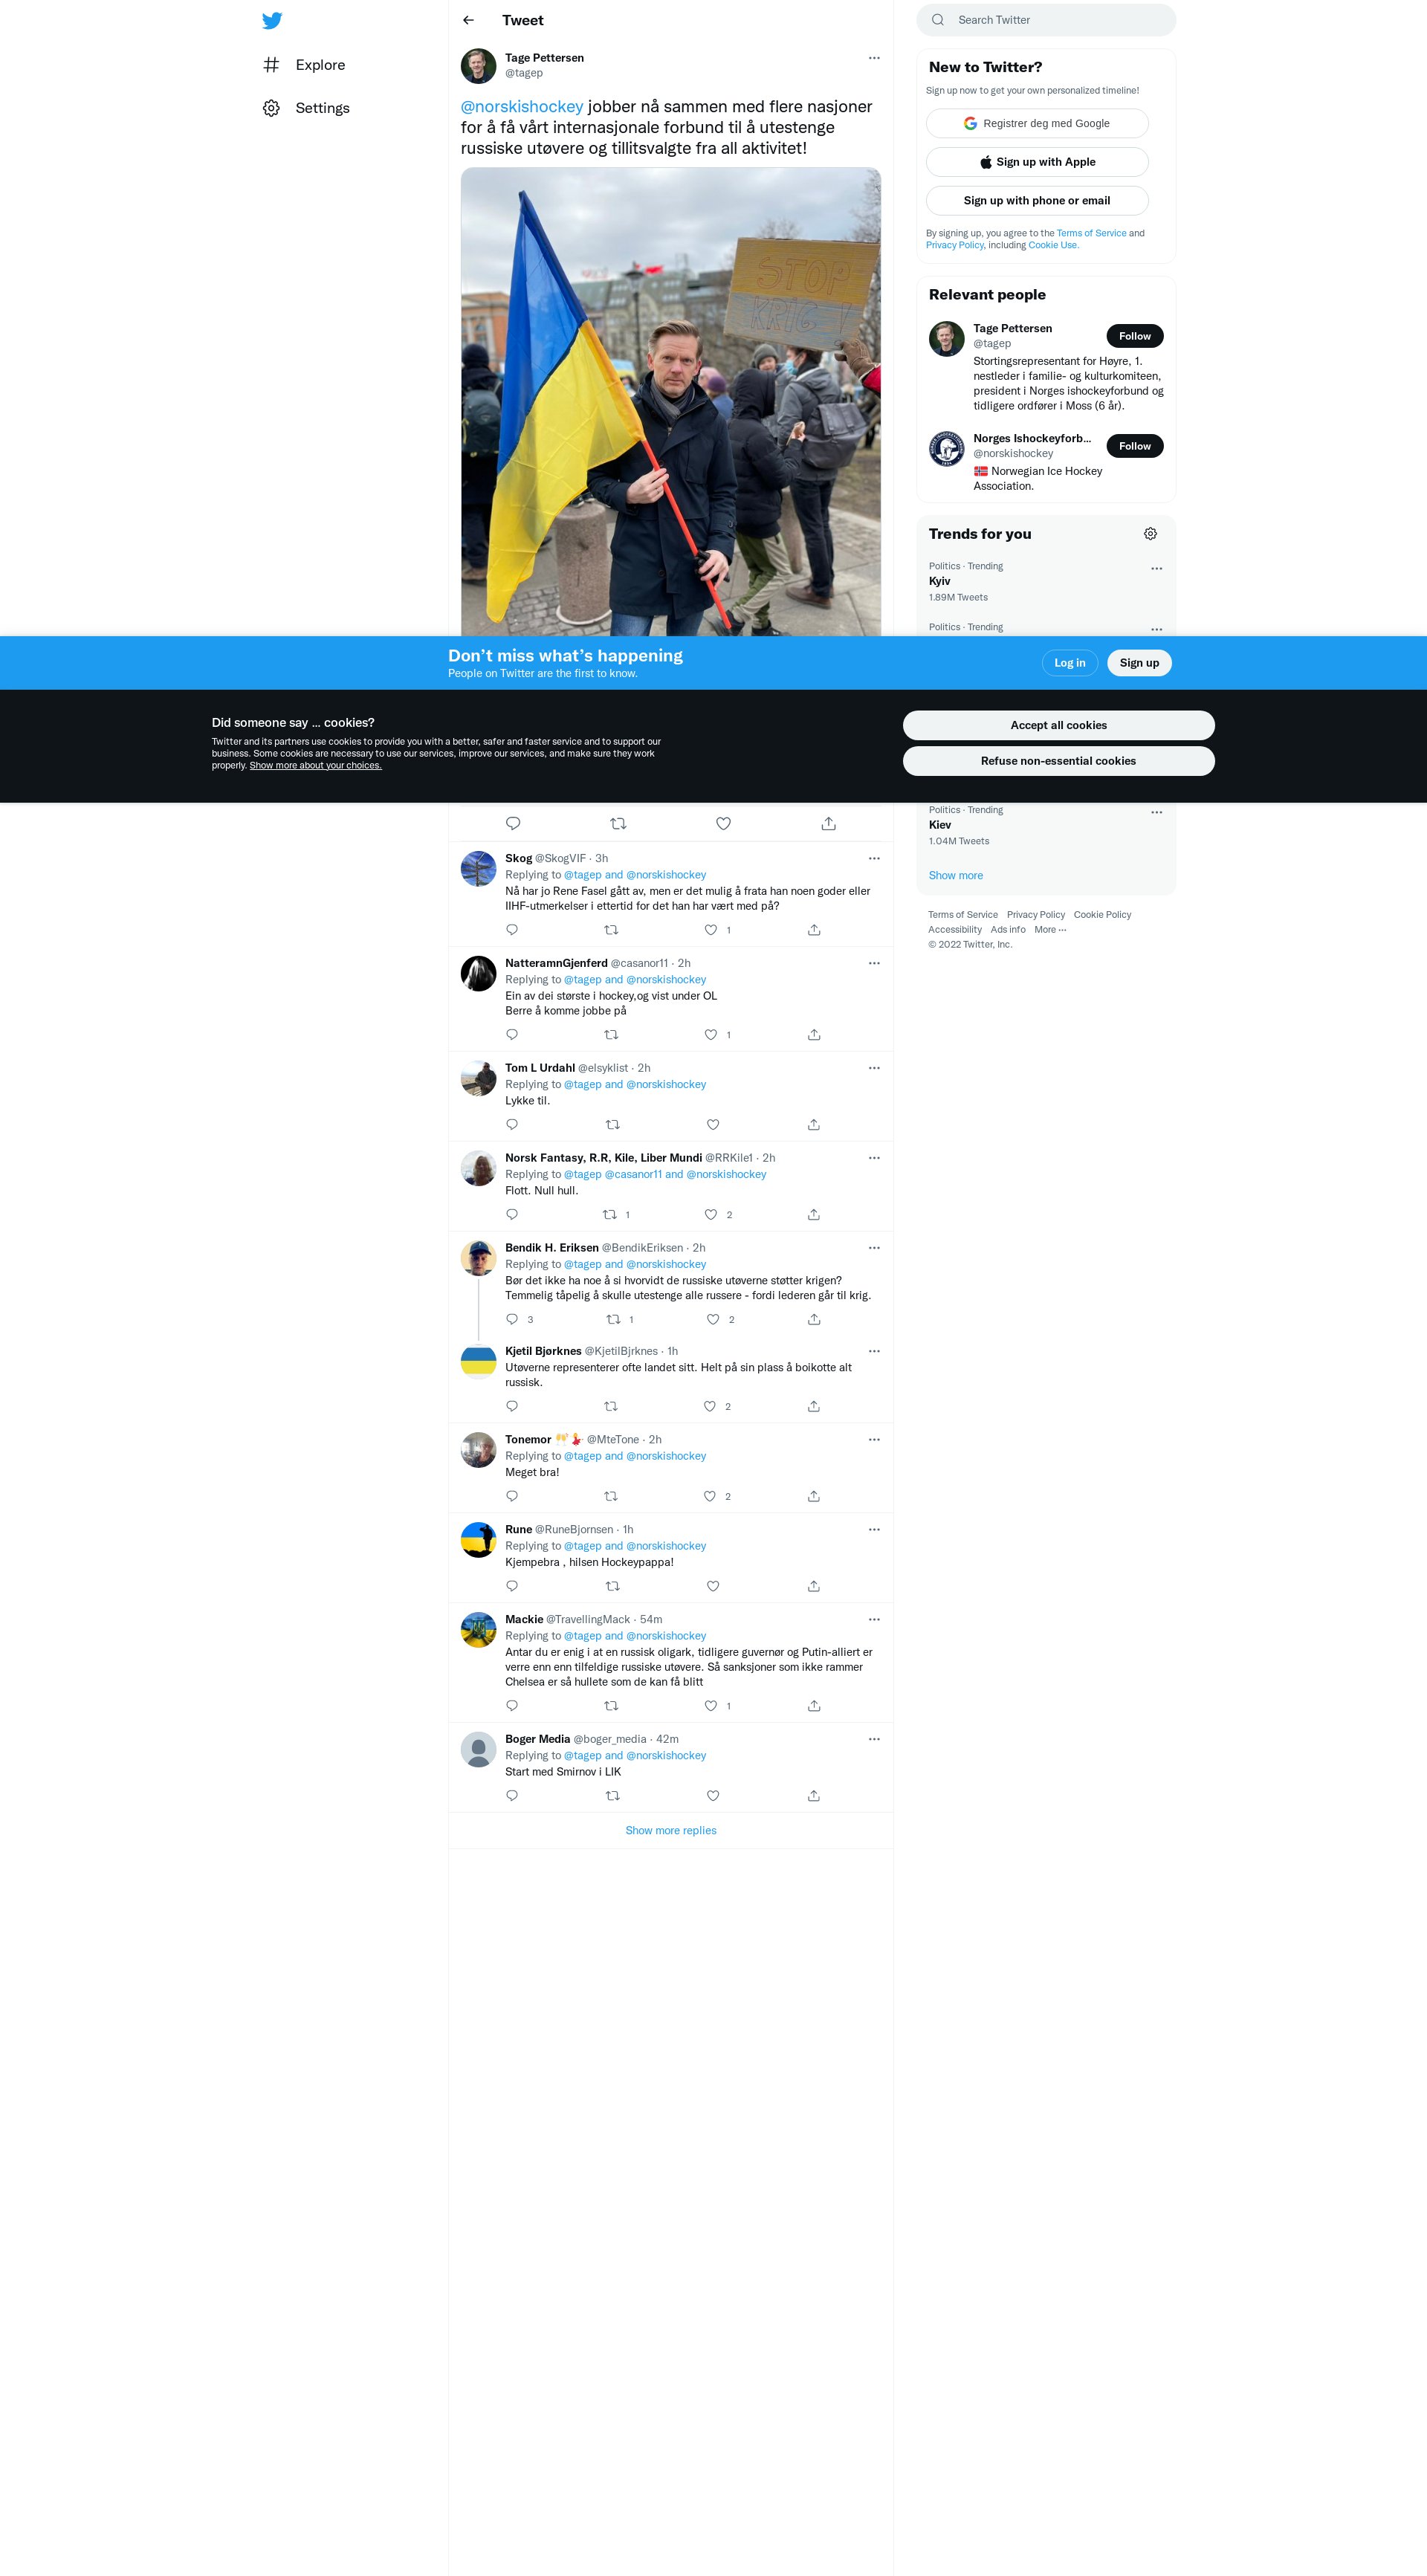Like Tonemor's reply
Screen dimensions: 1427x2576
[710, 1497]
